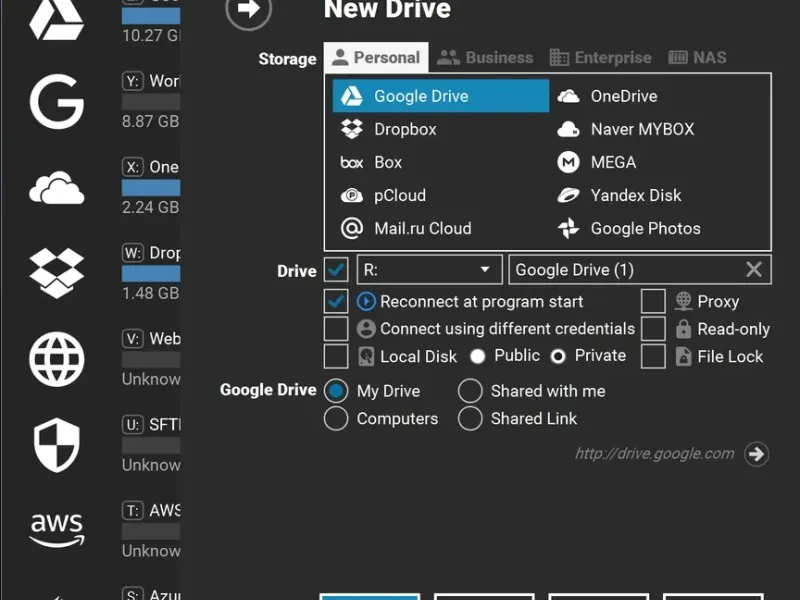Enable the File Lock checkbox
Screen dimensions: 800x600
[x=653, y=356]
